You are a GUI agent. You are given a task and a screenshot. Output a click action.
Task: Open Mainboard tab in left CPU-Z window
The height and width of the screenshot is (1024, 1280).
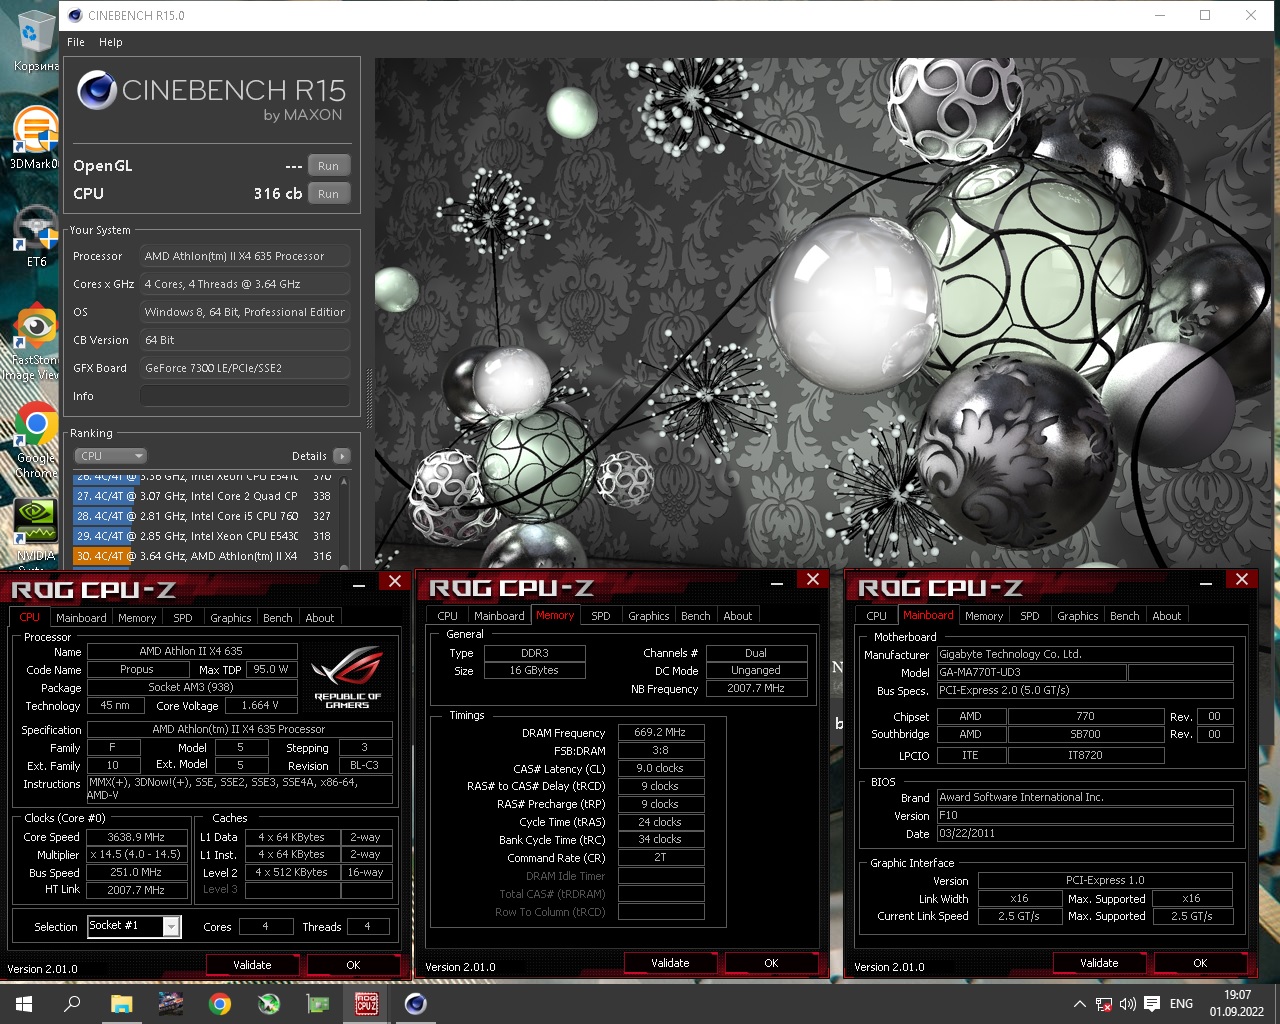point(81,618)
